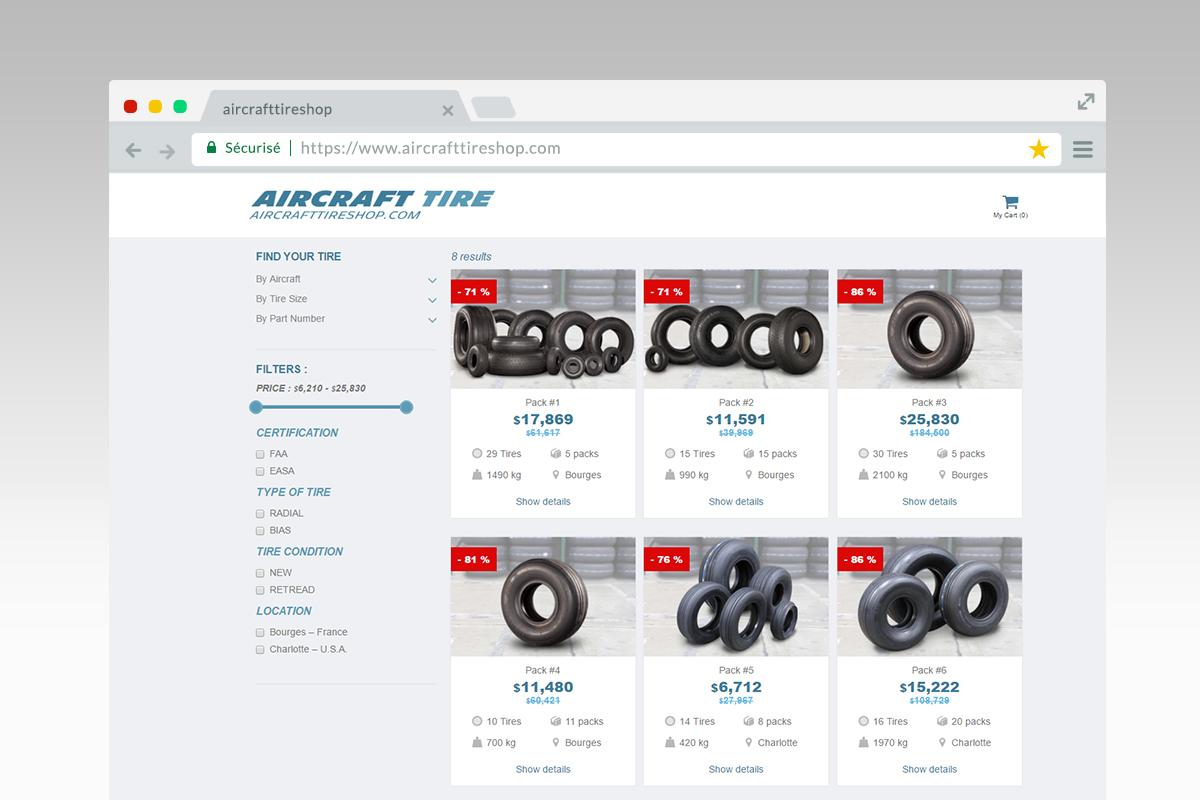Show details for Pack #6
1200x800 pixels.
click(929, 770)
